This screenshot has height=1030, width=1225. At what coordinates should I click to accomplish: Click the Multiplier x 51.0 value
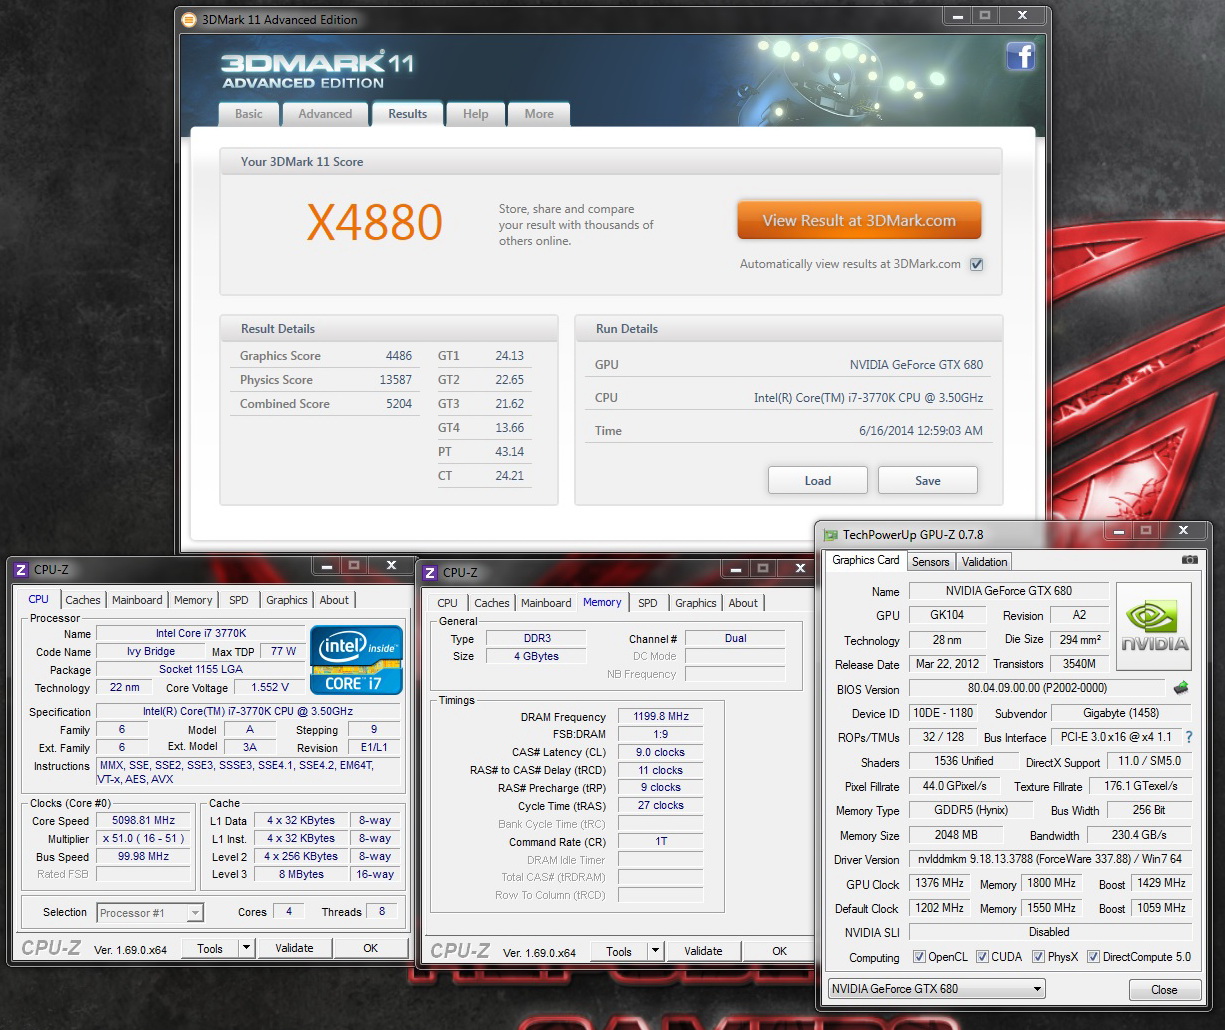pyautogui.click(x=144, y=838)
